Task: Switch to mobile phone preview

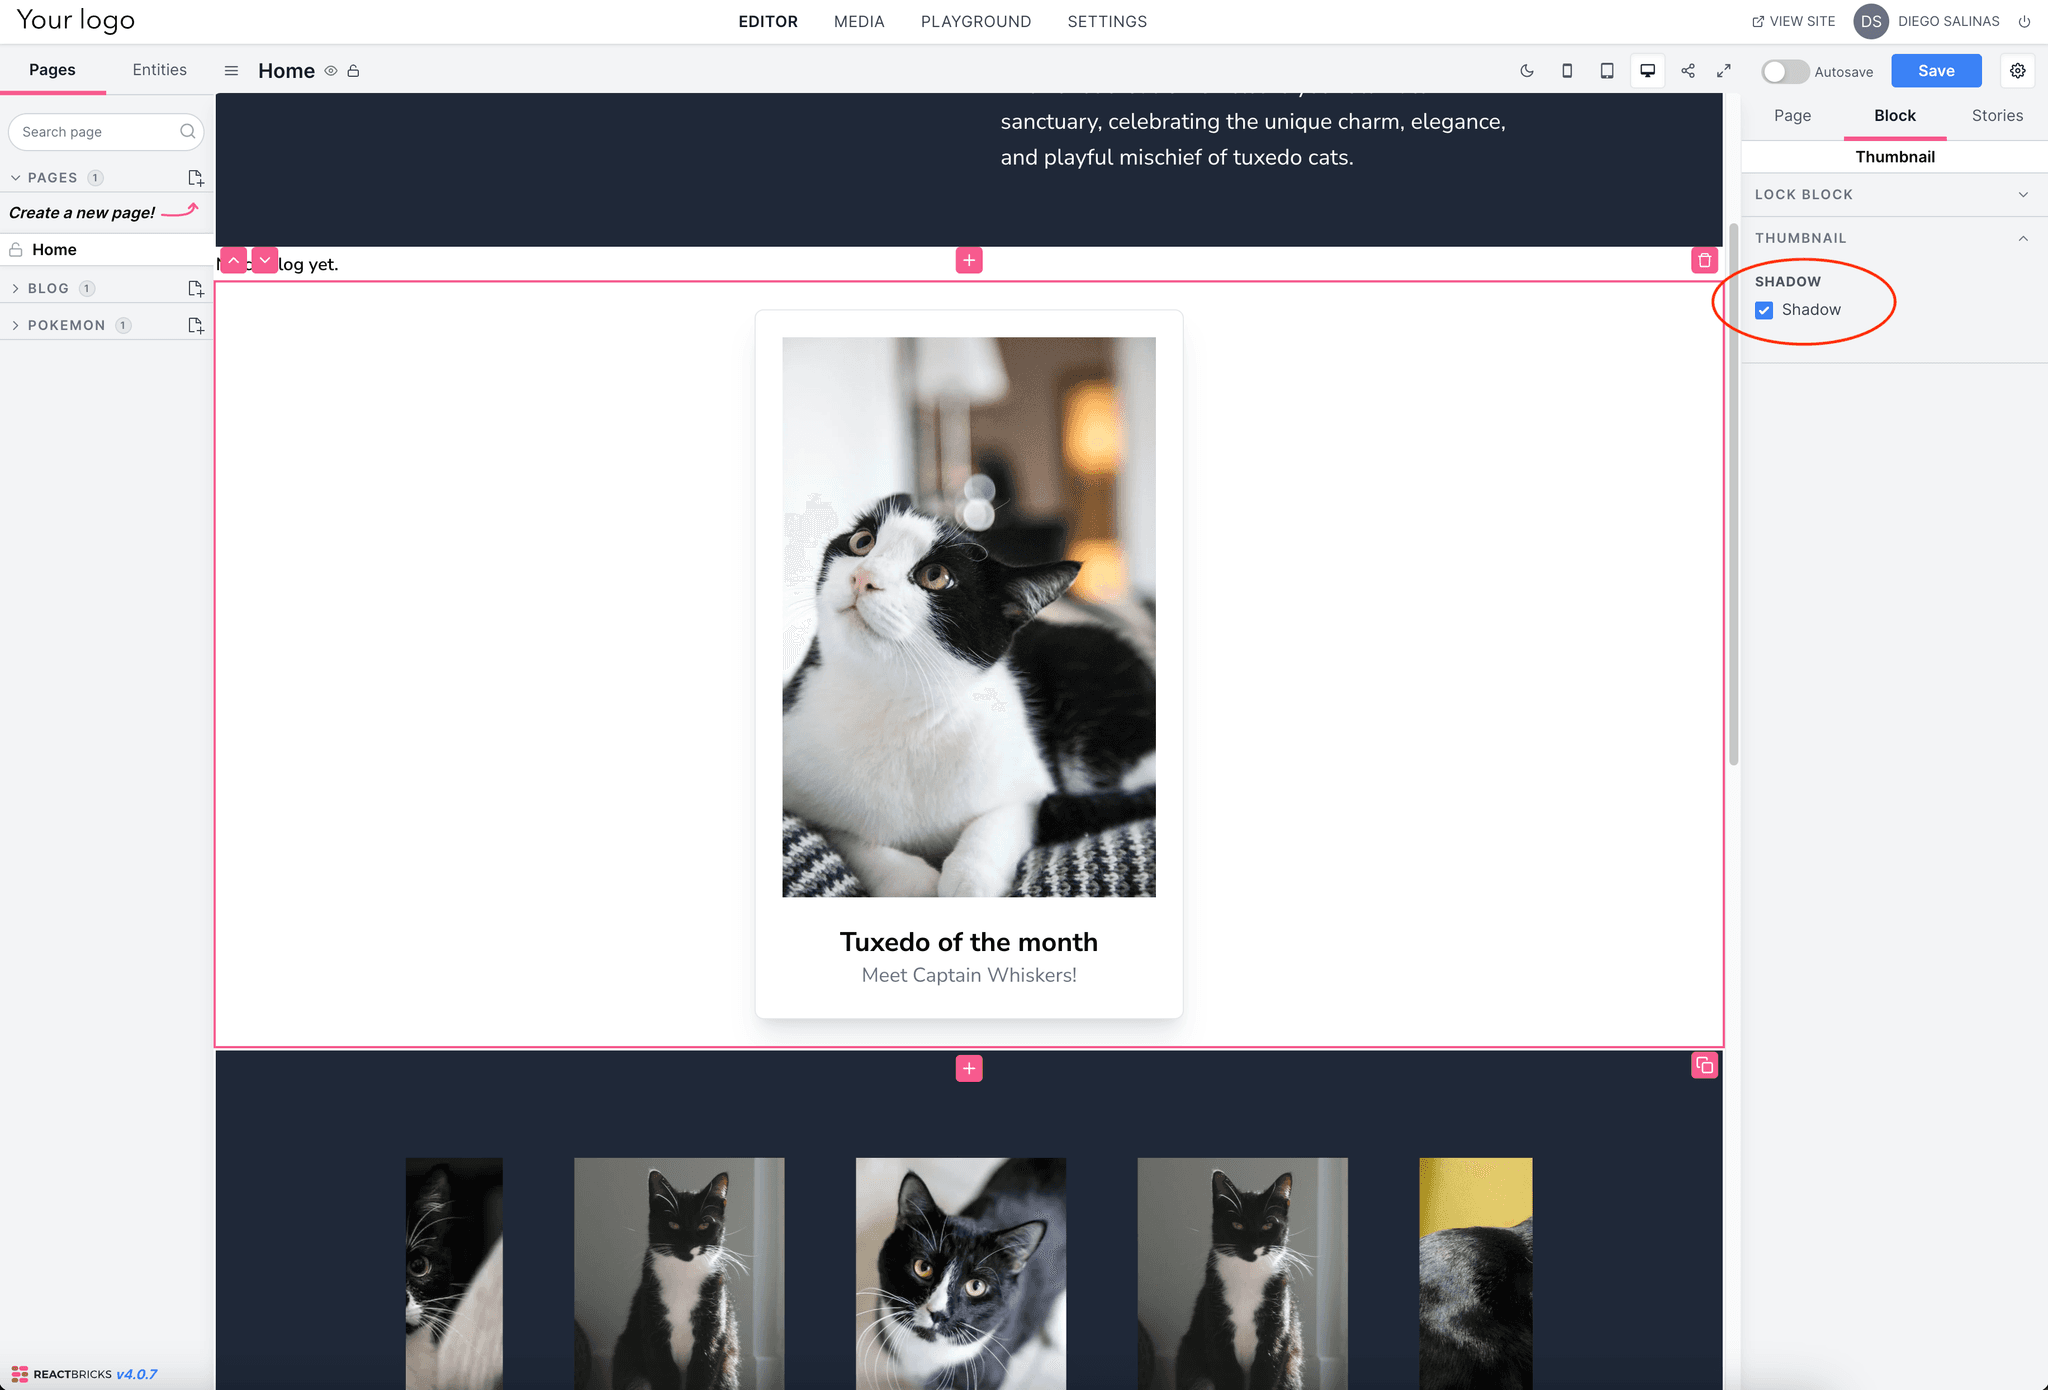Action: pos(1567,71)
